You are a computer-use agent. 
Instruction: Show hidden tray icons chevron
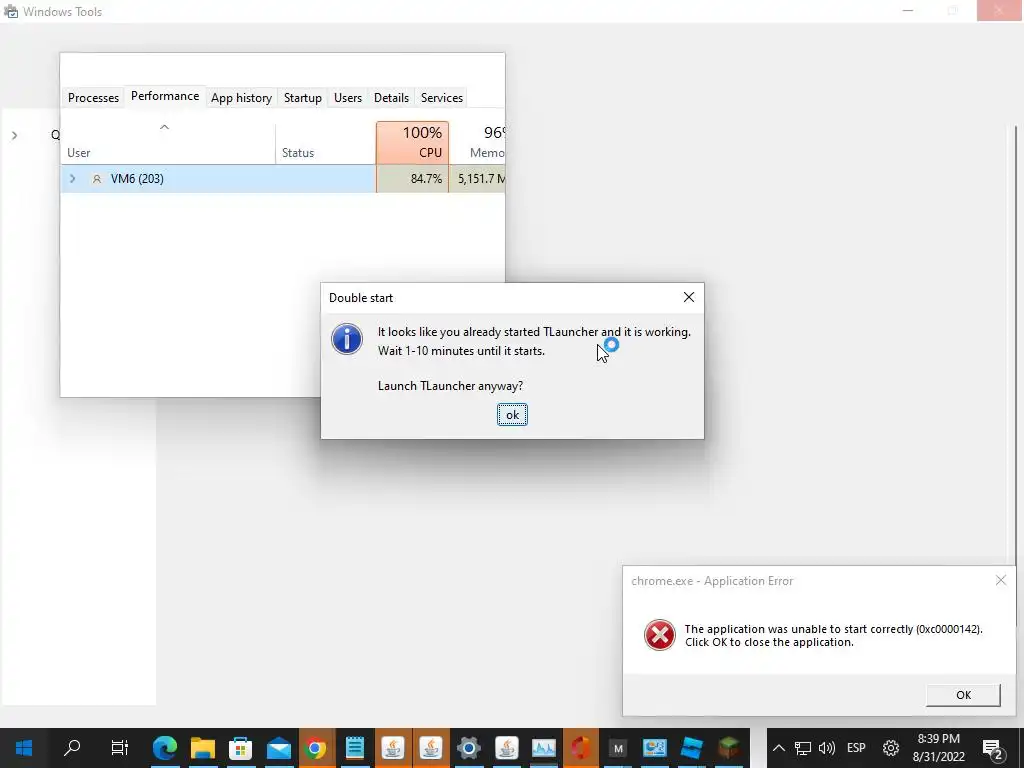tap(778, 748)
